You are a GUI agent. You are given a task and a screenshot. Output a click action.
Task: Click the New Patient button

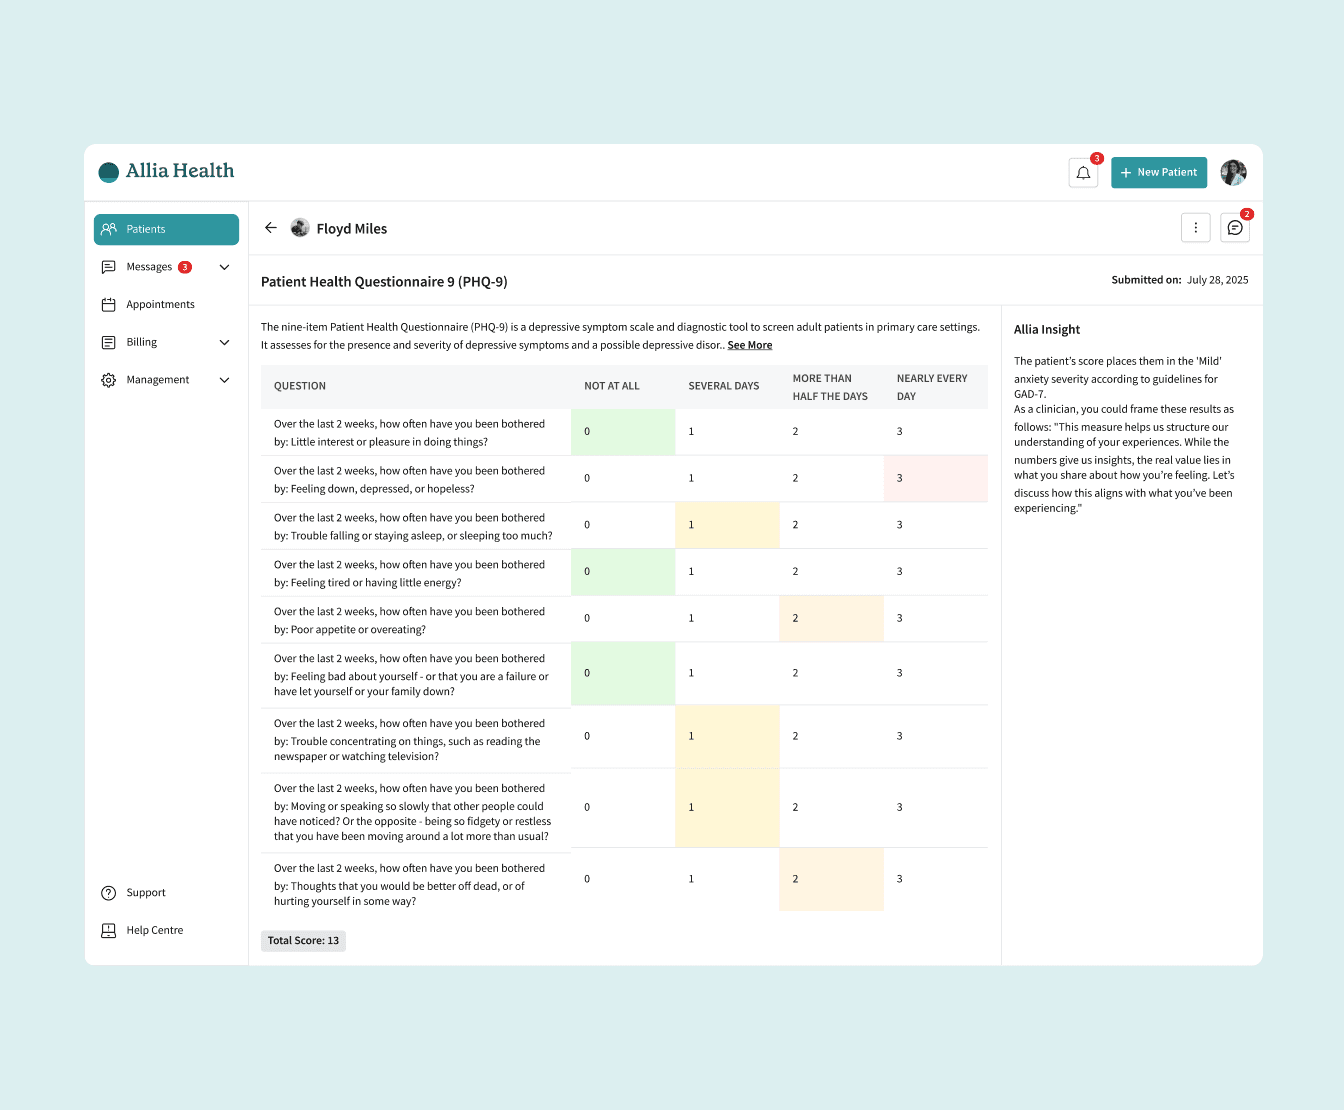[1159, 173]
